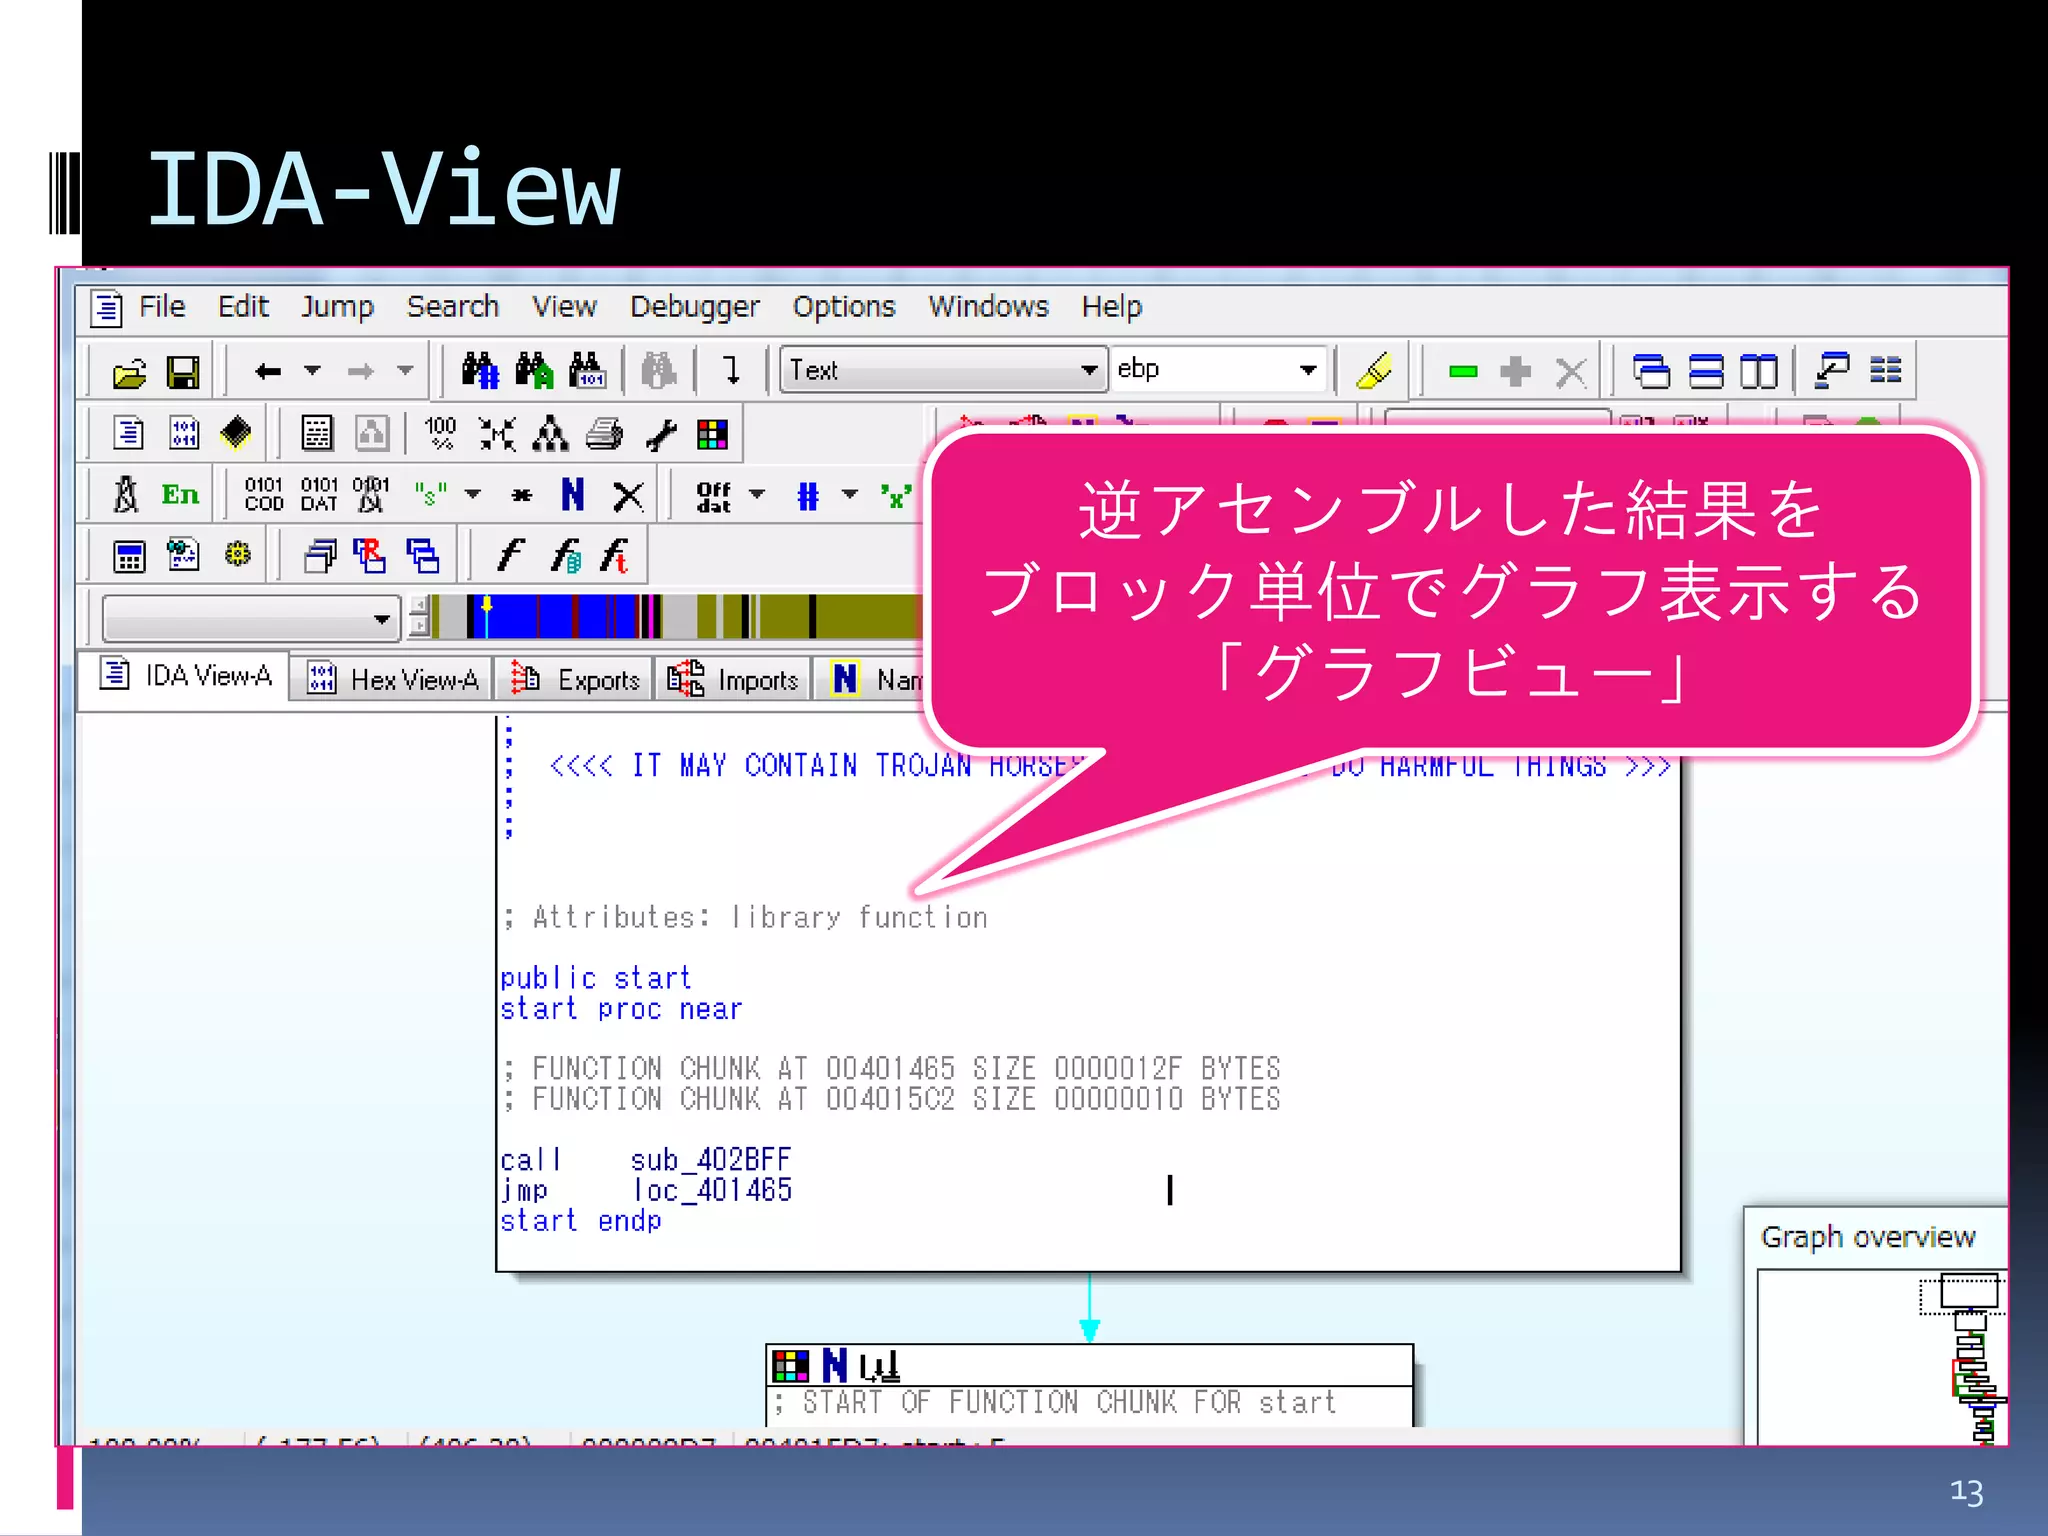Click the italic f function icon
This screenshot has width=2048, height=1536.
tap(511, 555)
